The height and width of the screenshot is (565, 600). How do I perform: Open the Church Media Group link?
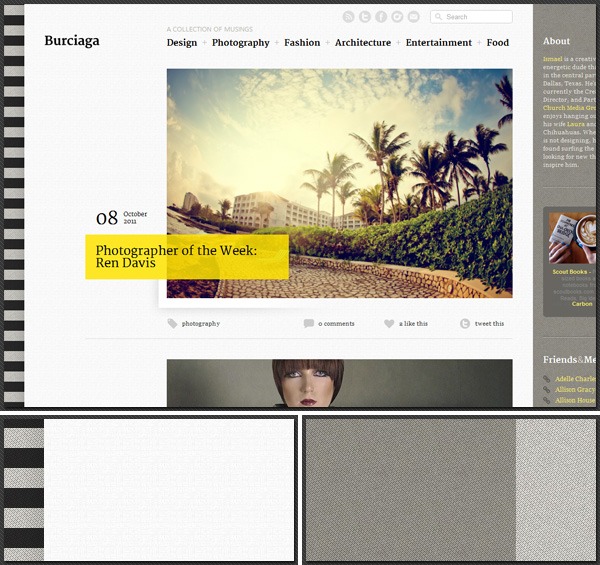pos(569,108)
